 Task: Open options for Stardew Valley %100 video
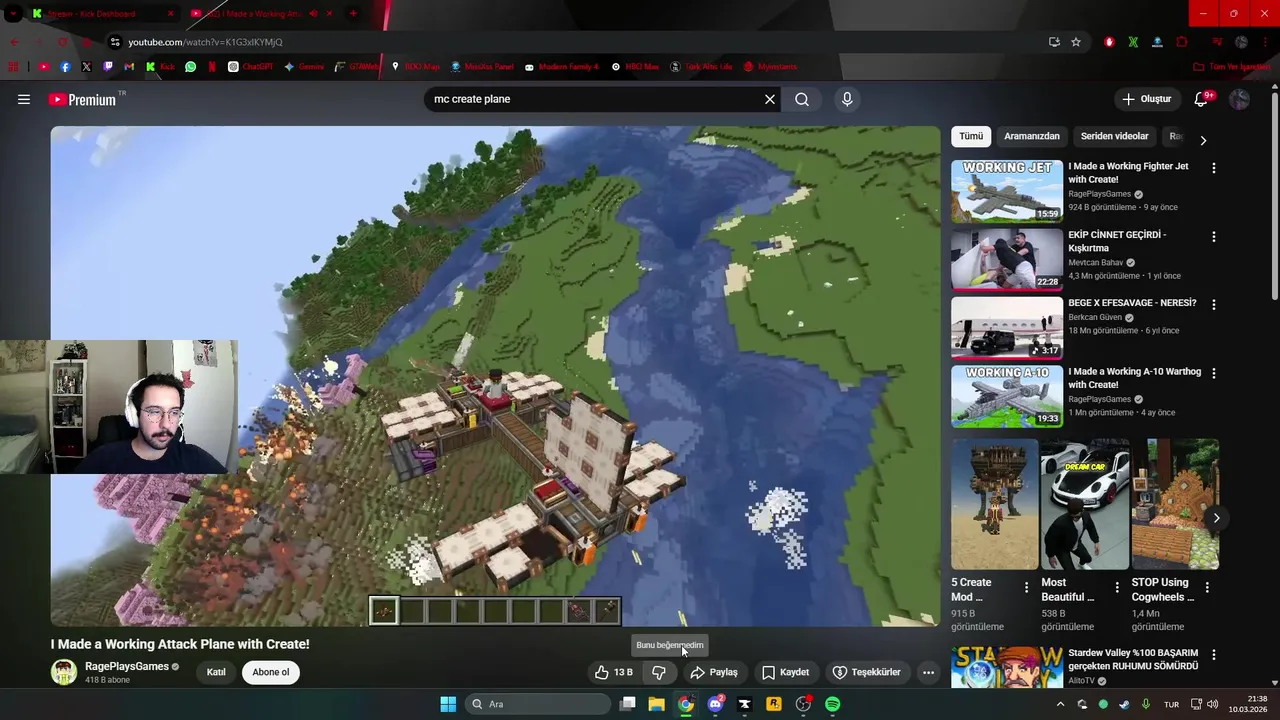(x=1214, y=655)
